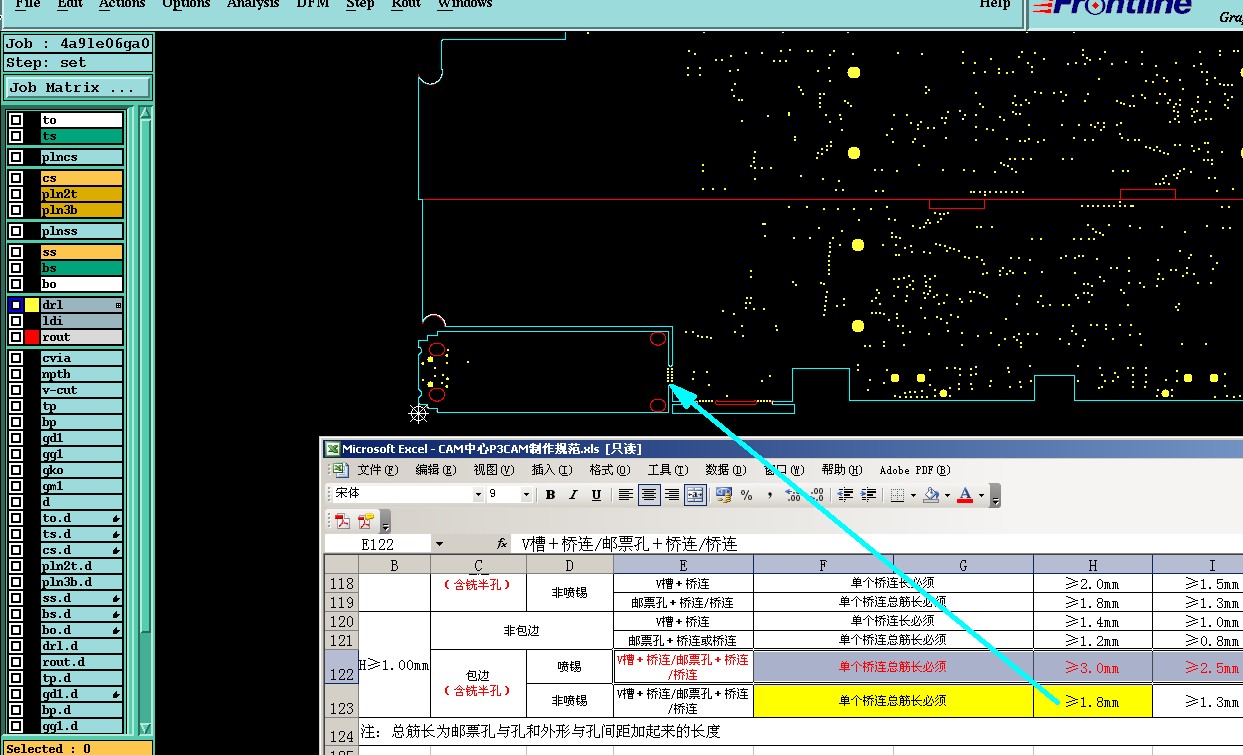Select layer row gko
The height and width of the screenshot is (755, 1243).
tap(81, 470)
